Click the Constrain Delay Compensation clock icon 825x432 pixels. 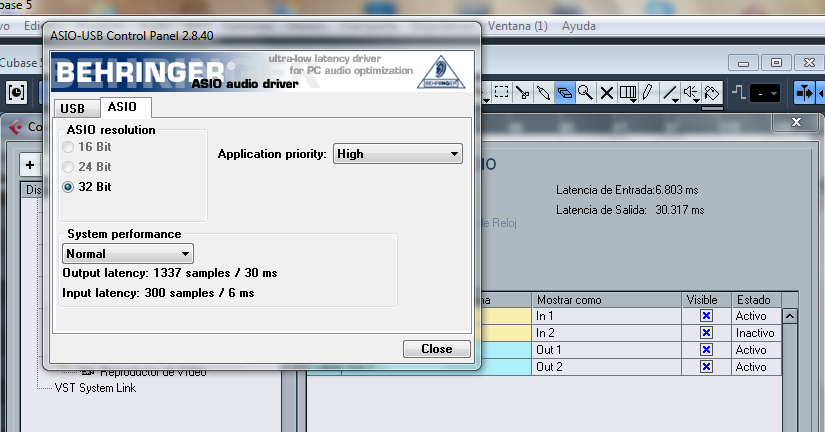[16, 93]
